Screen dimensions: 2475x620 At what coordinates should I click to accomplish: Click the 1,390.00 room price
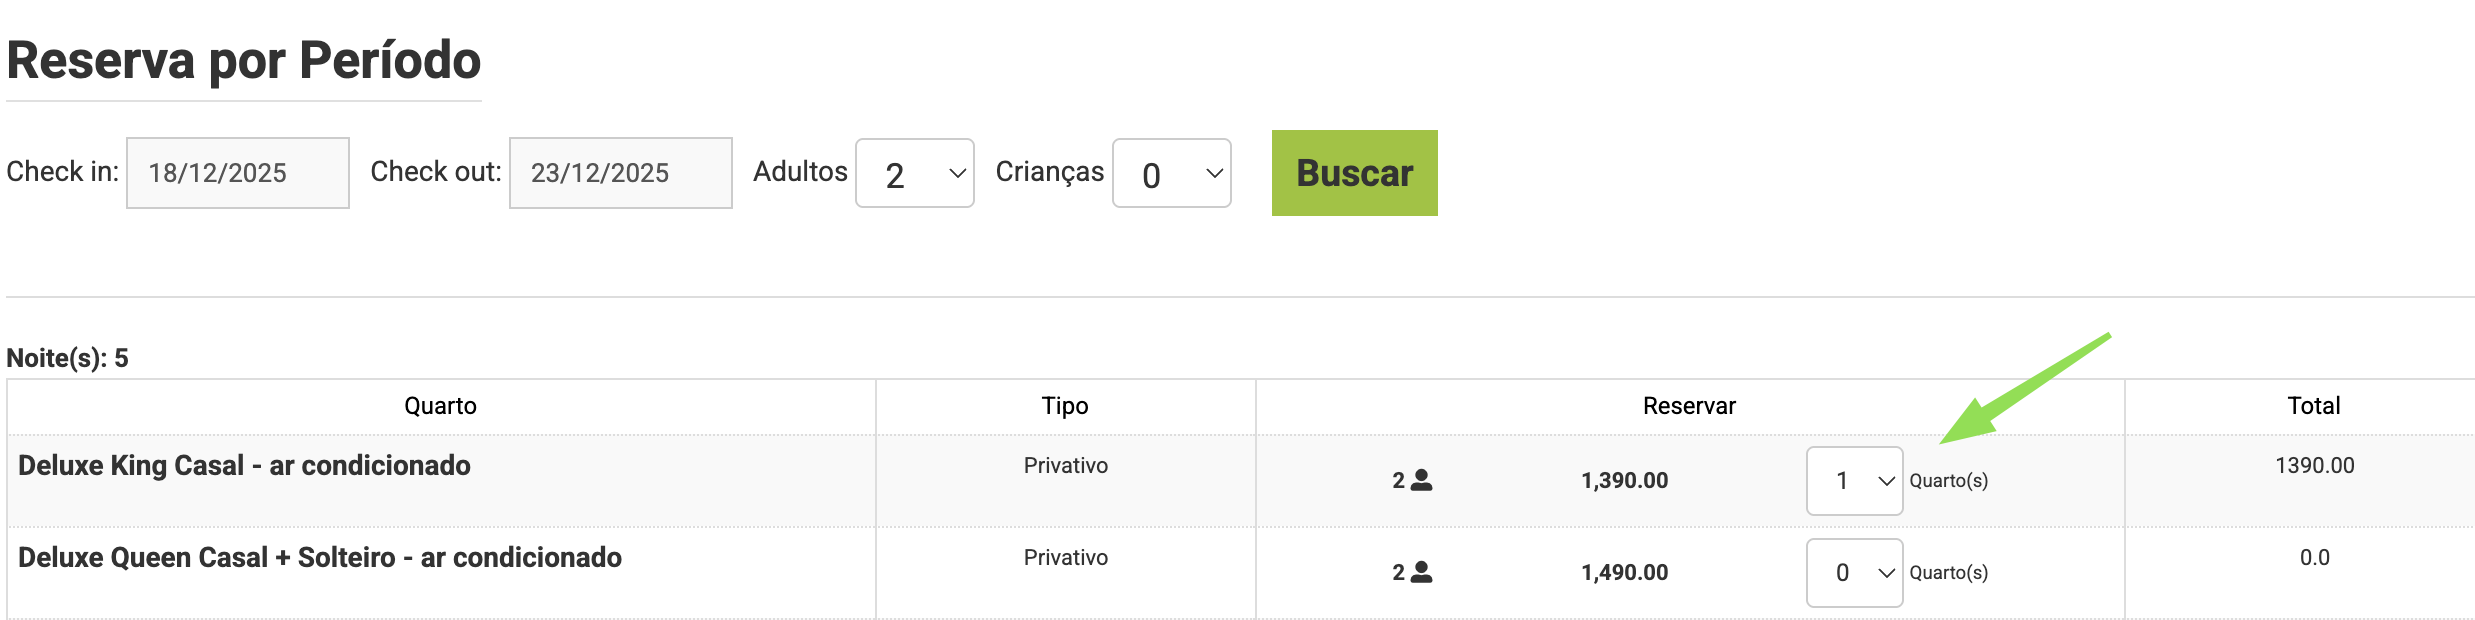point(1624,481)
